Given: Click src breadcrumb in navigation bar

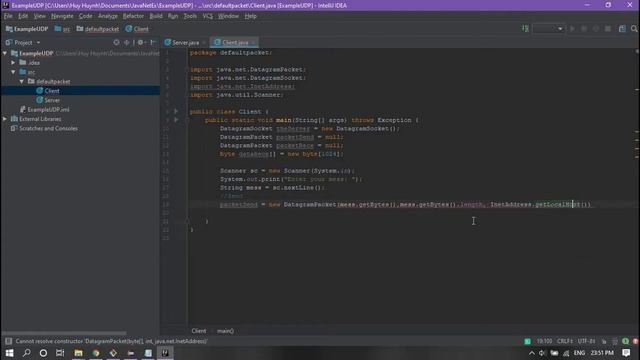Looking at the screenshot, I should tap(62, 29).
